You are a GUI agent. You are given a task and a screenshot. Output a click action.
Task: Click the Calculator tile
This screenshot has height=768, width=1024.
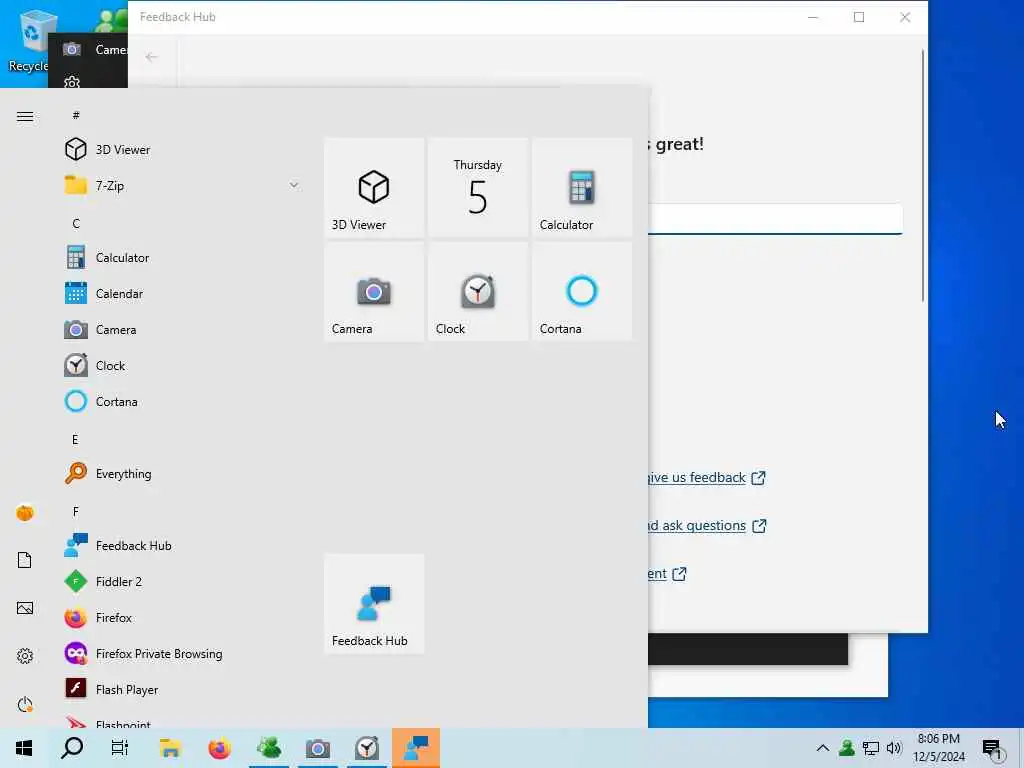581,187
